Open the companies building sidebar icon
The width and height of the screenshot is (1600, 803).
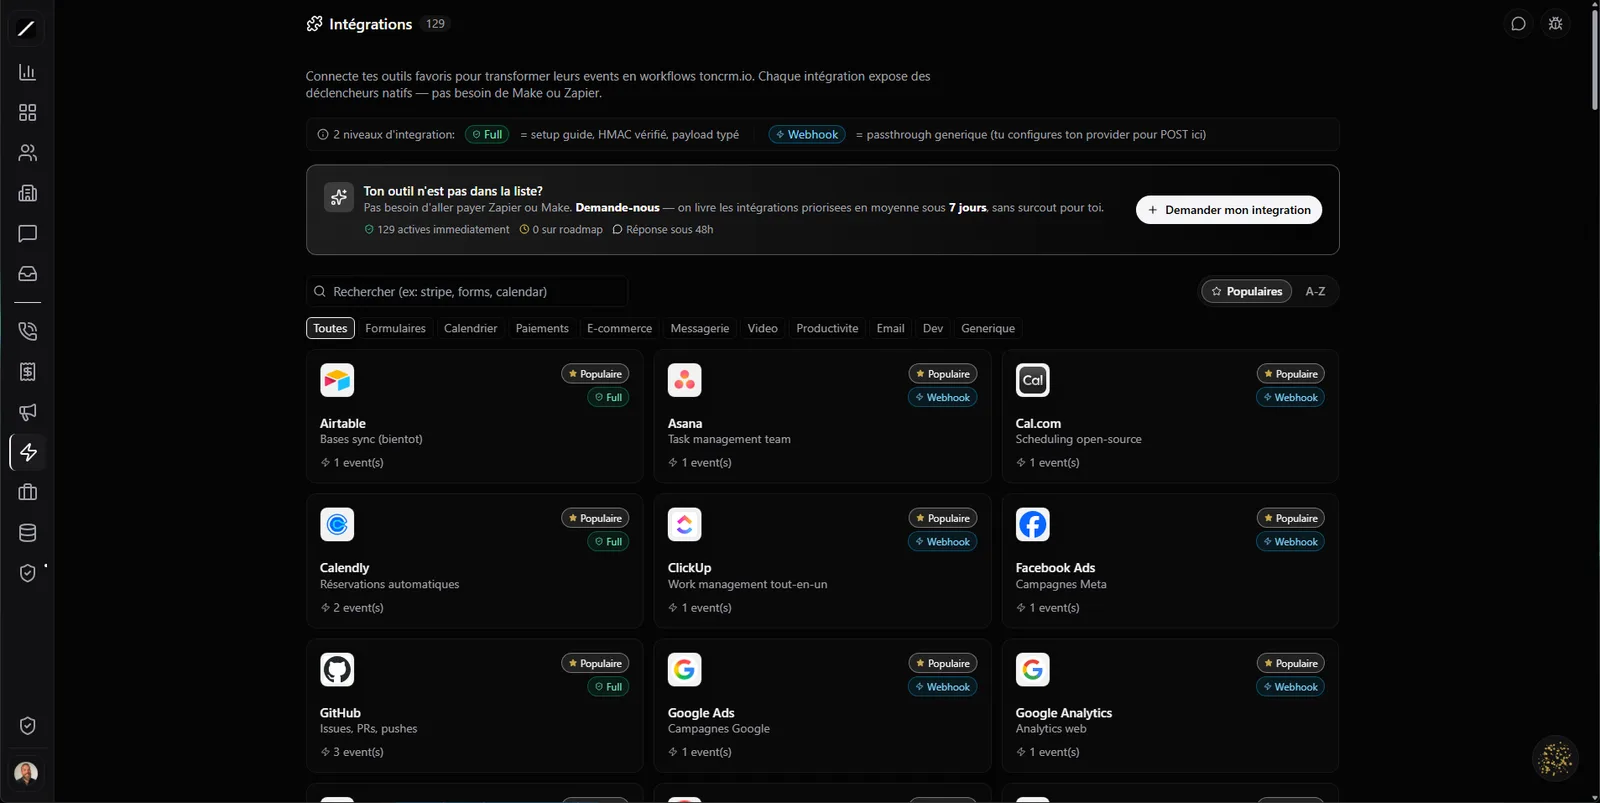[x=27, y=193]
